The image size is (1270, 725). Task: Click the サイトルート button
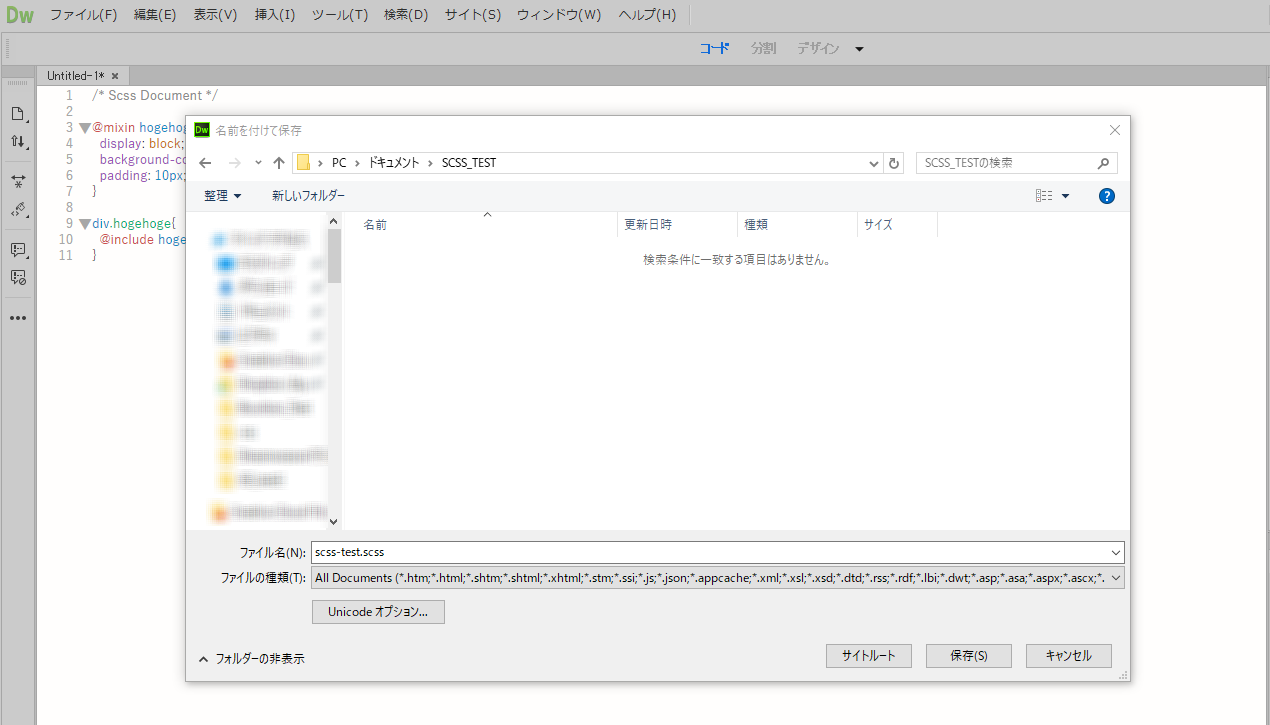point(868,655)
